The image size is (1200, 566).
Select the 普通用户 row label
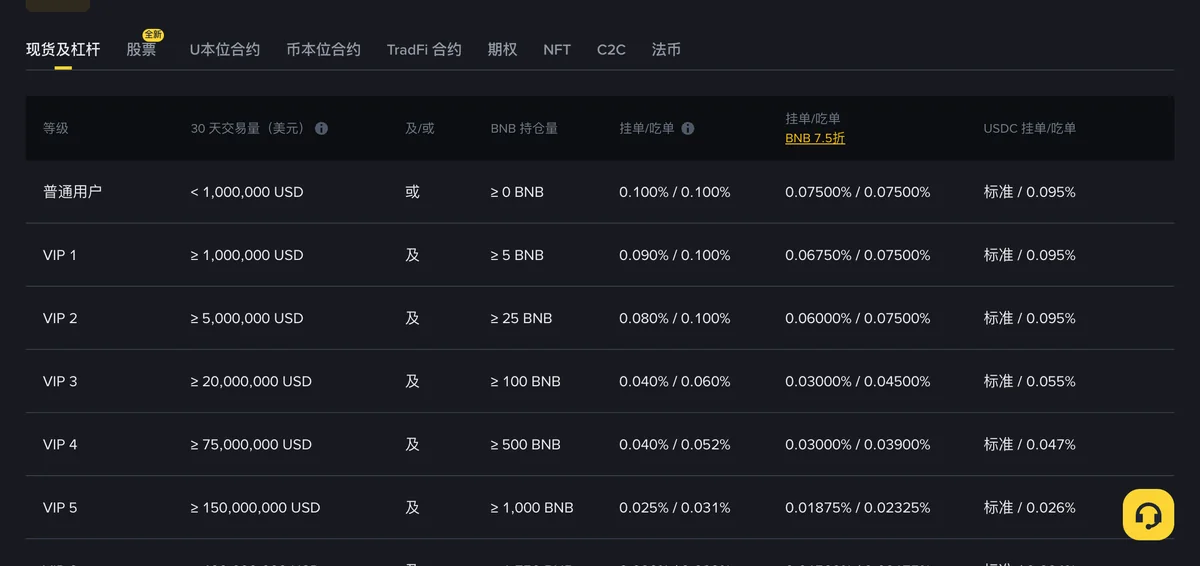coord(72,191)
